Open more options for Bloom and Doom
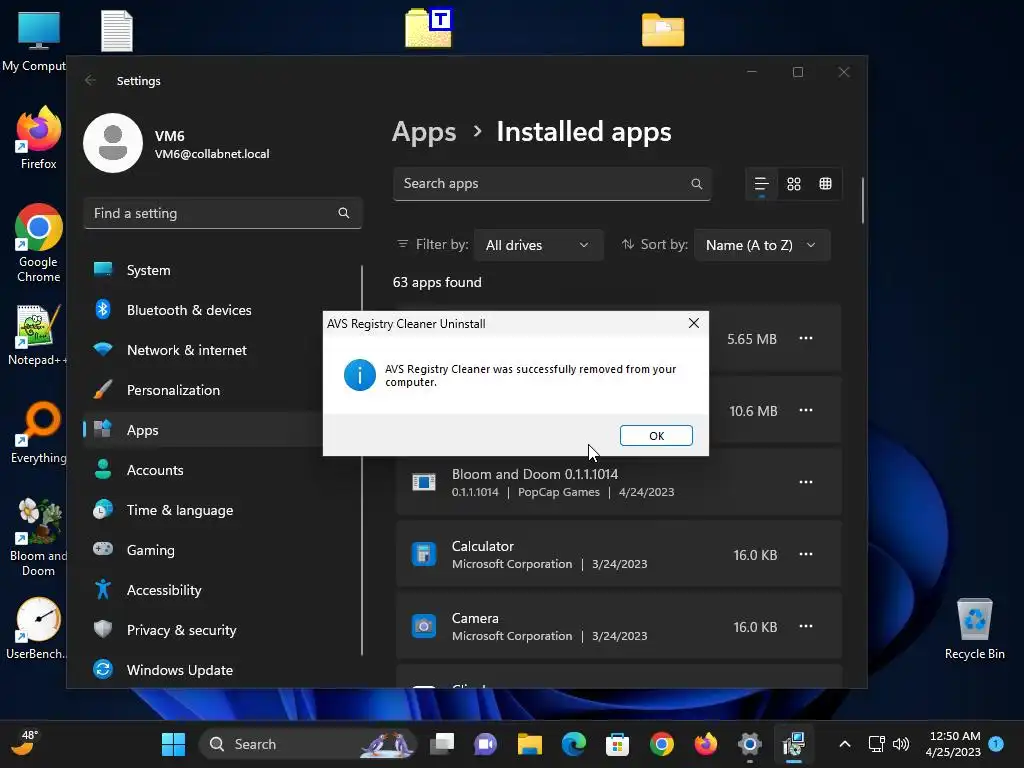The image size is (1024, 768). click(x=806, y=482)
